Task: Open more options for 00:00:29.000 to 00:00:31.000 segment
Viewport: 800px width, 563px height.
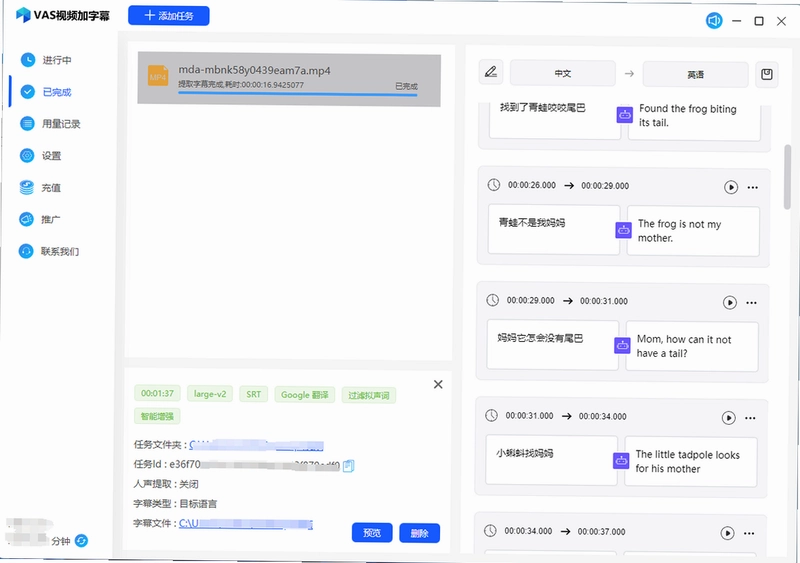Action: pos(752,303)
